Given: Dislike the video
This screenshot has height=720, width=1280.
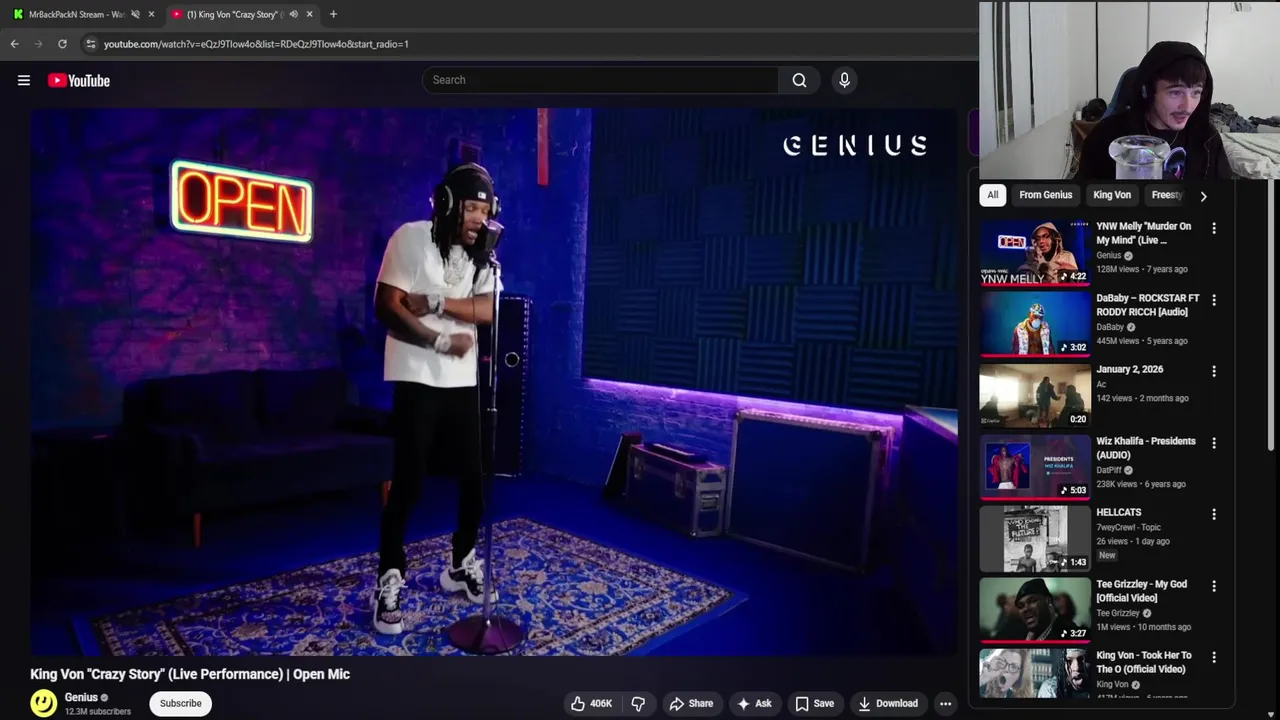Looking at the screenshot, I should coord(638,703).
